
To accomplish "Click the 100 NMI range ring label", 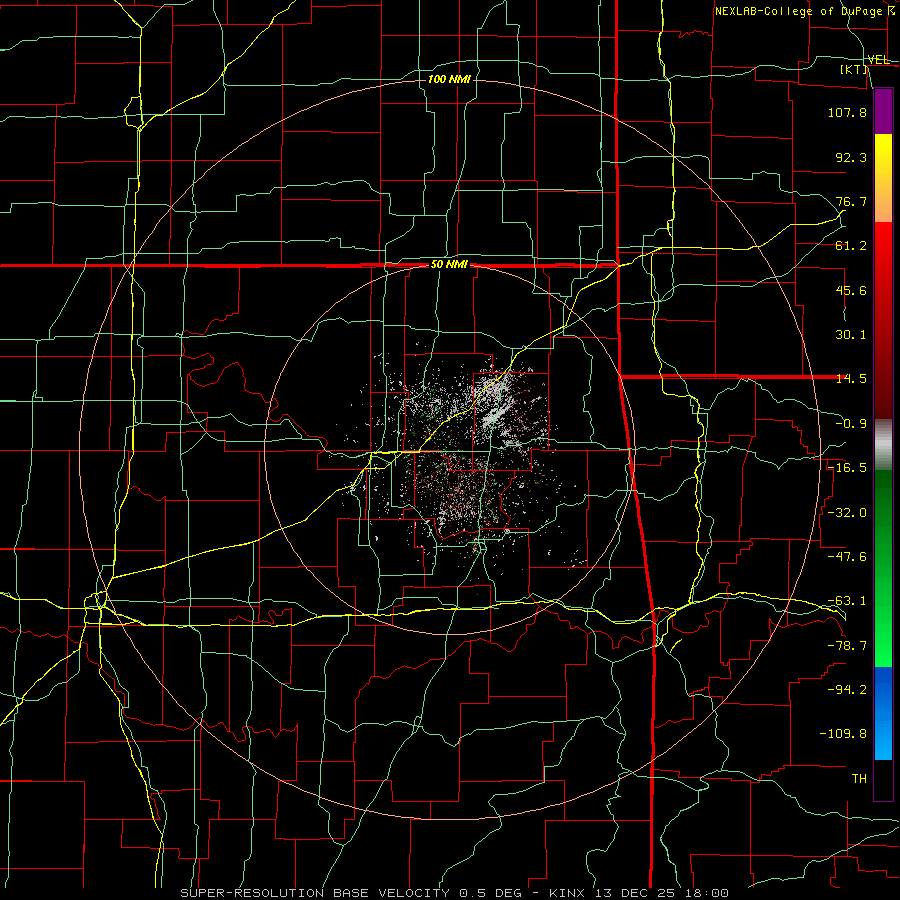I will pyautogui.click(x=449, y=79).
